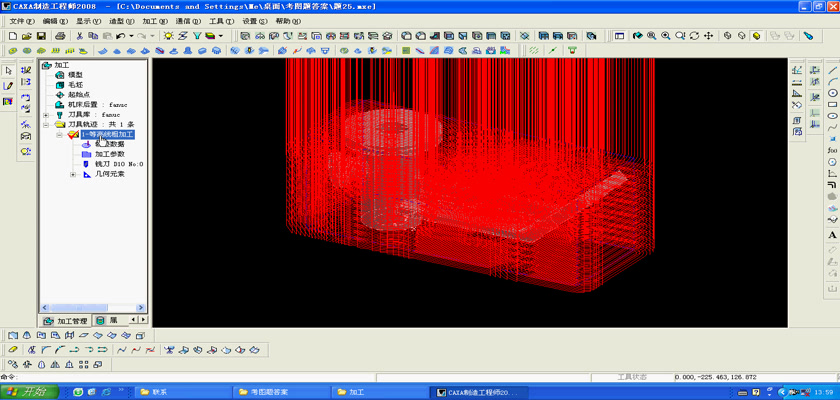Select the 起始点 node in the tree
840x400 pixels.
[79, 95]
